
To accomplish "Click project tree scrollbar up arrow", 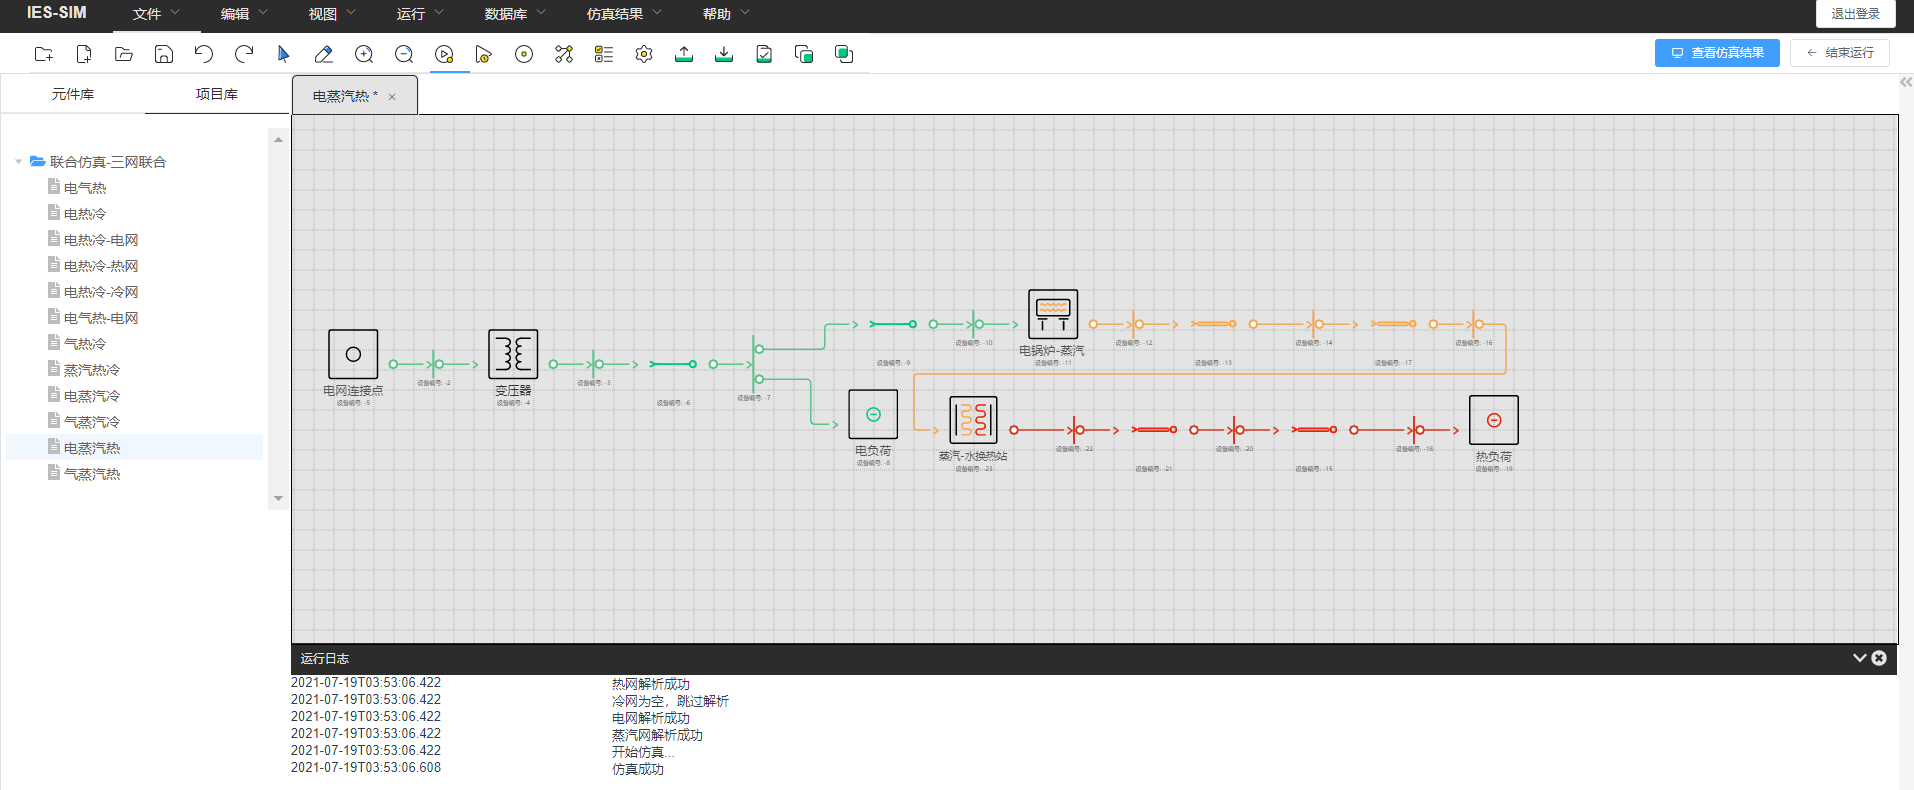I will [x=278, y=140].
